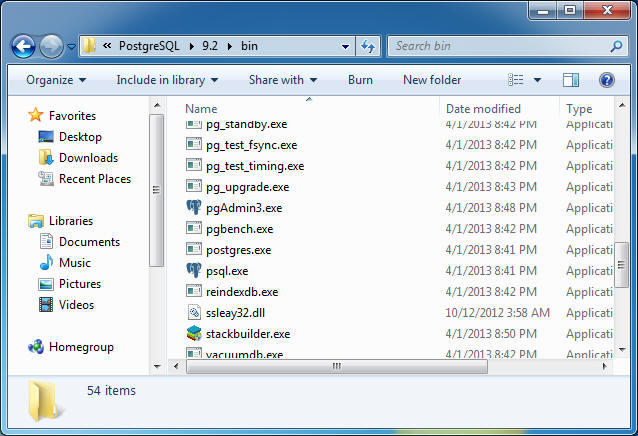Screen dimensions: 638x436
Task: Select the 9.2 folder in the address path
Action: [210, 46]
